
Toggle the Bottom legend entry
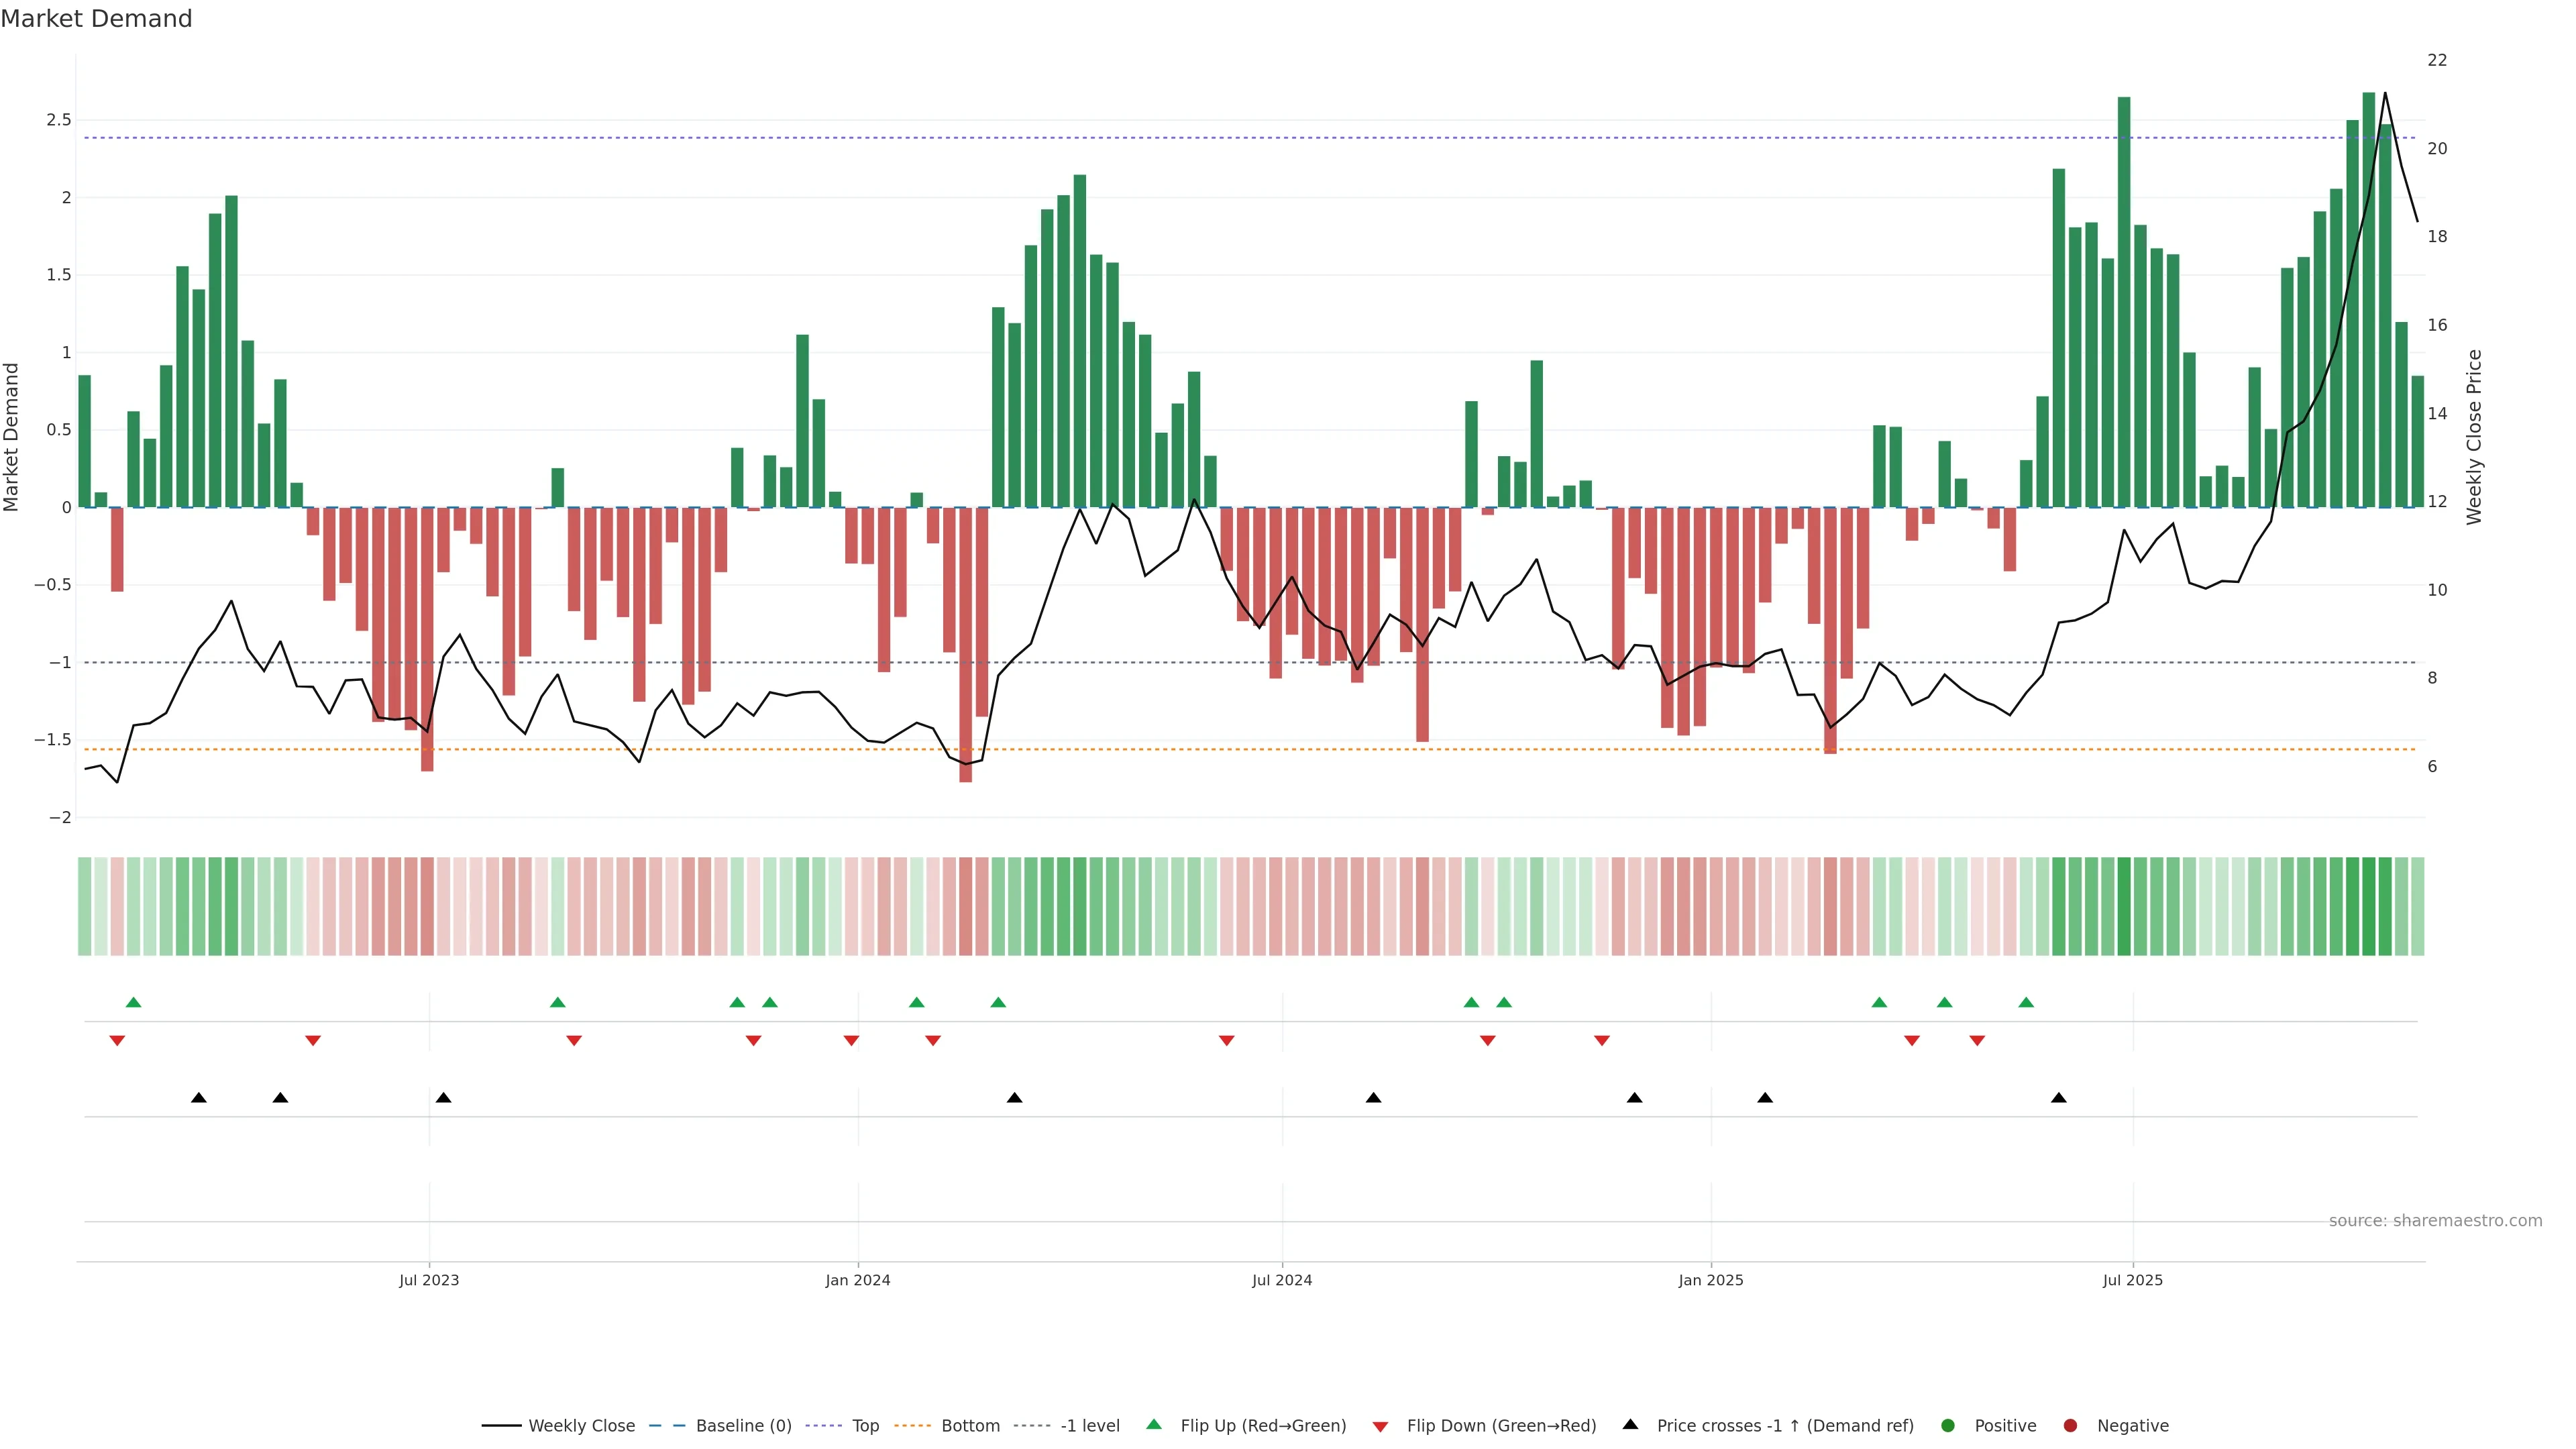coord(970,1426)
